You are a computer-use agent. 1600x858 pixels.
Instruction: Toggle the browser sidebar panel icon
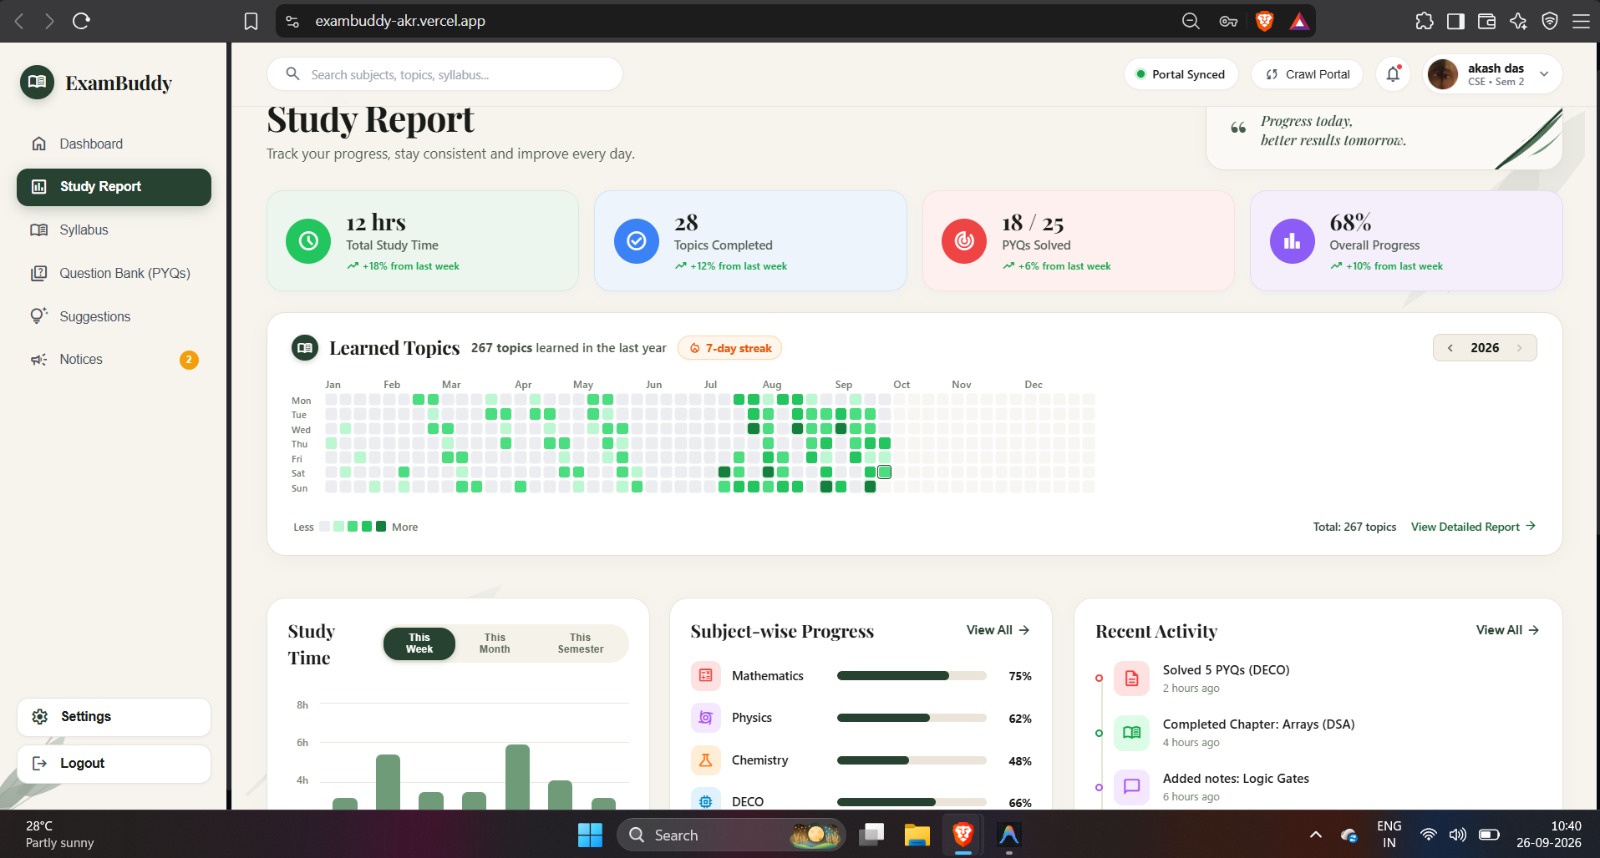1456,21
